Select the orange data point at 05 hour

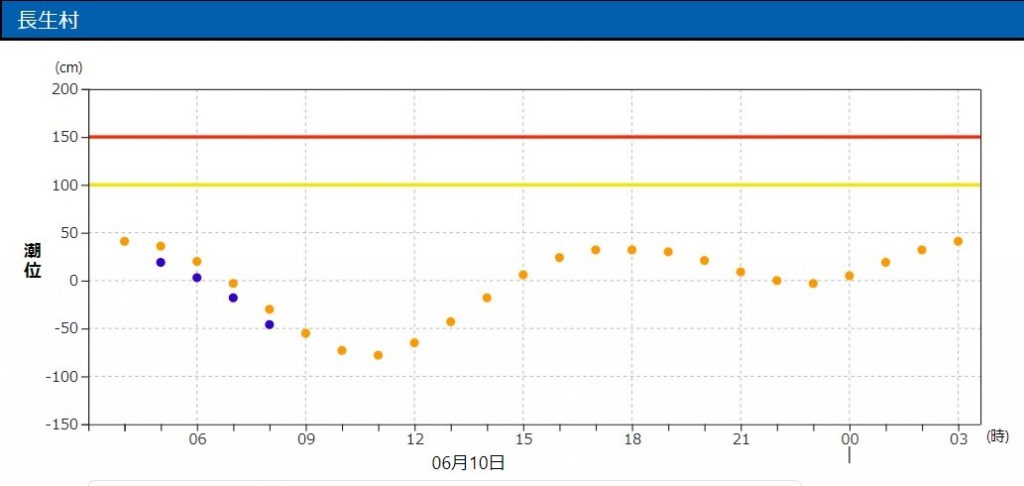tap(161, 246)
